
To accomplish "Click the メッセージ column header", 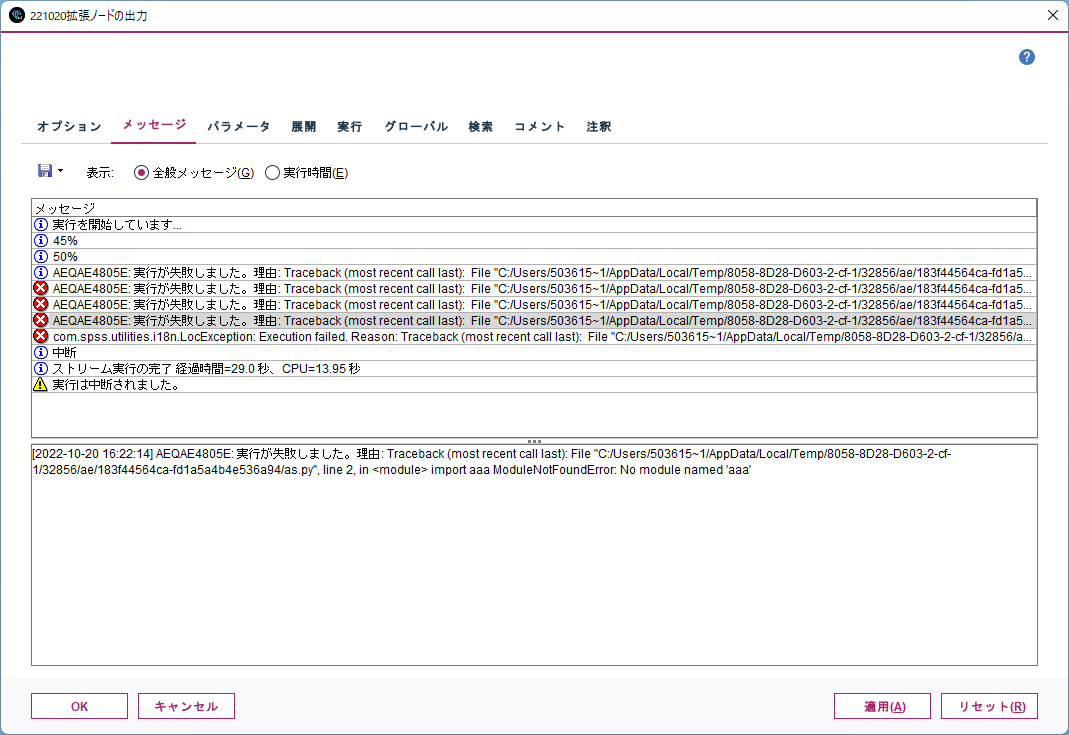I will (534, 208).
